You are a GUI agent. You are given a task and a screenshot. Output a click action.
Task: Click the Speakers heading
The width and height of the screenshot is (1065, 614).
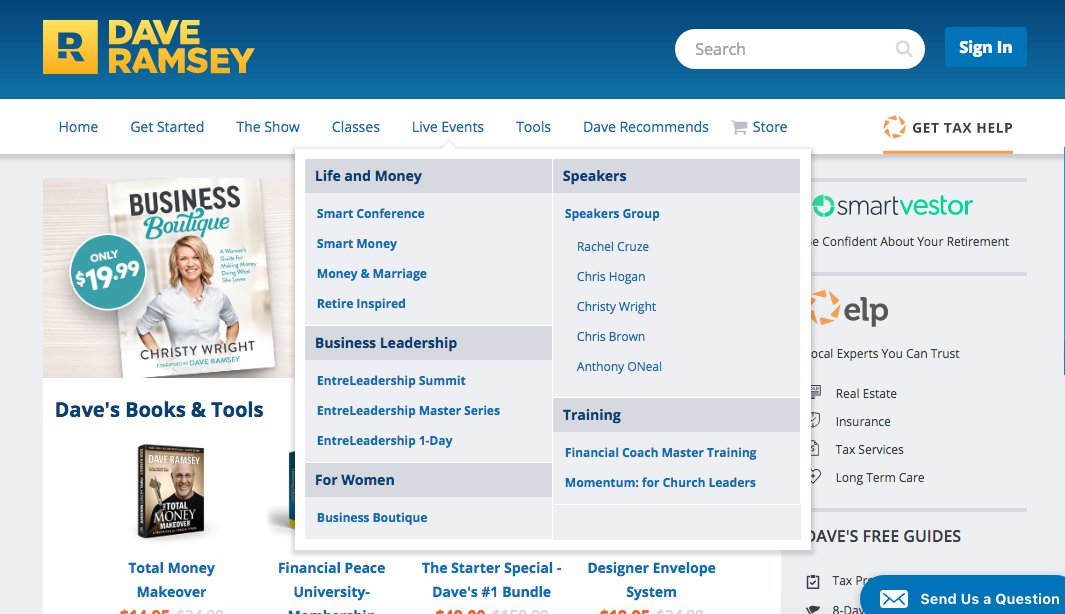coord(594,176)
